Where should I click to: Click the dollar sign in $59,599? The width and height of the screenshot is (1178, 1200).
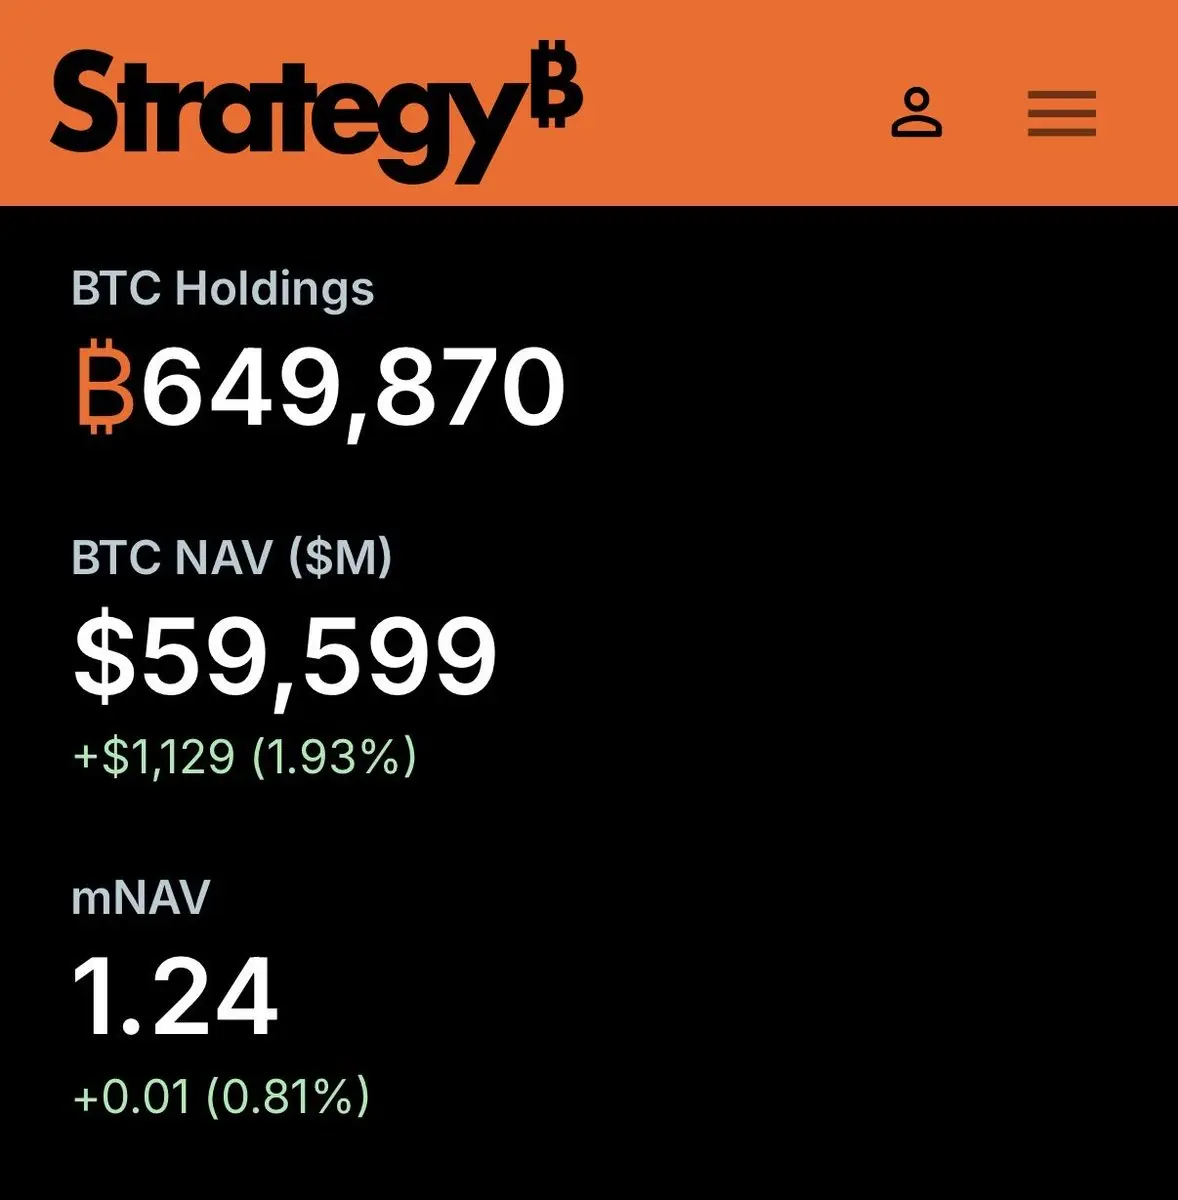[x=103, y=657]
